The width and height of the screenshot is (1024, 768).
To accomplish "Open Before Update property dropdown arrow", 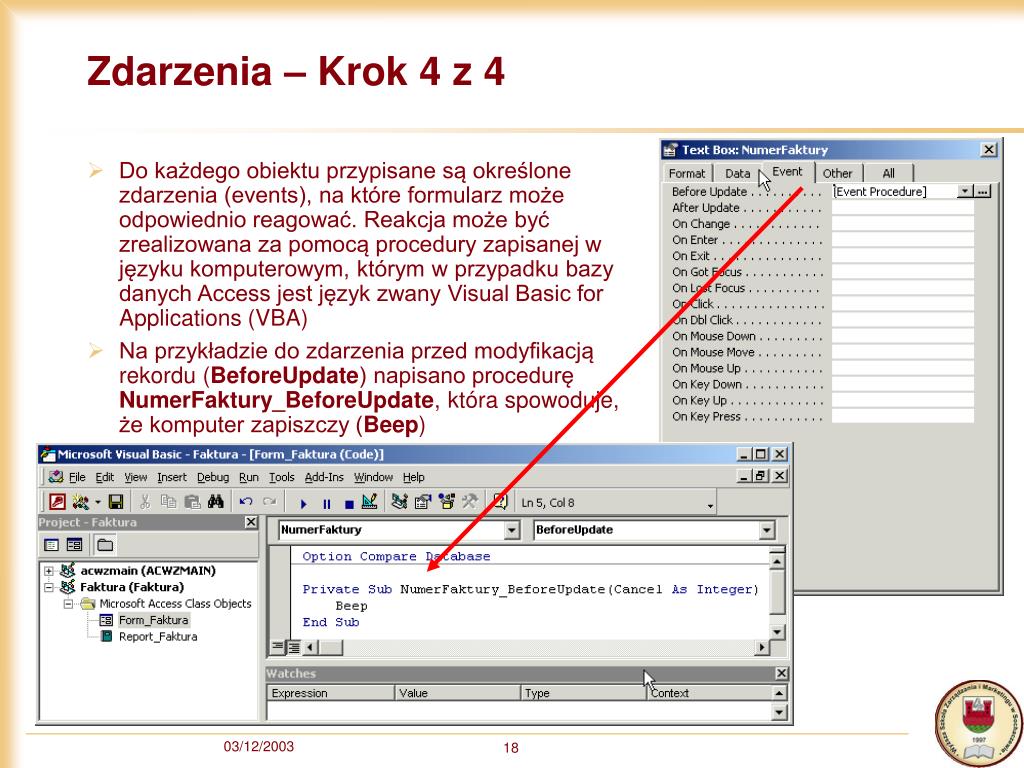I will [x=965, y=191].
